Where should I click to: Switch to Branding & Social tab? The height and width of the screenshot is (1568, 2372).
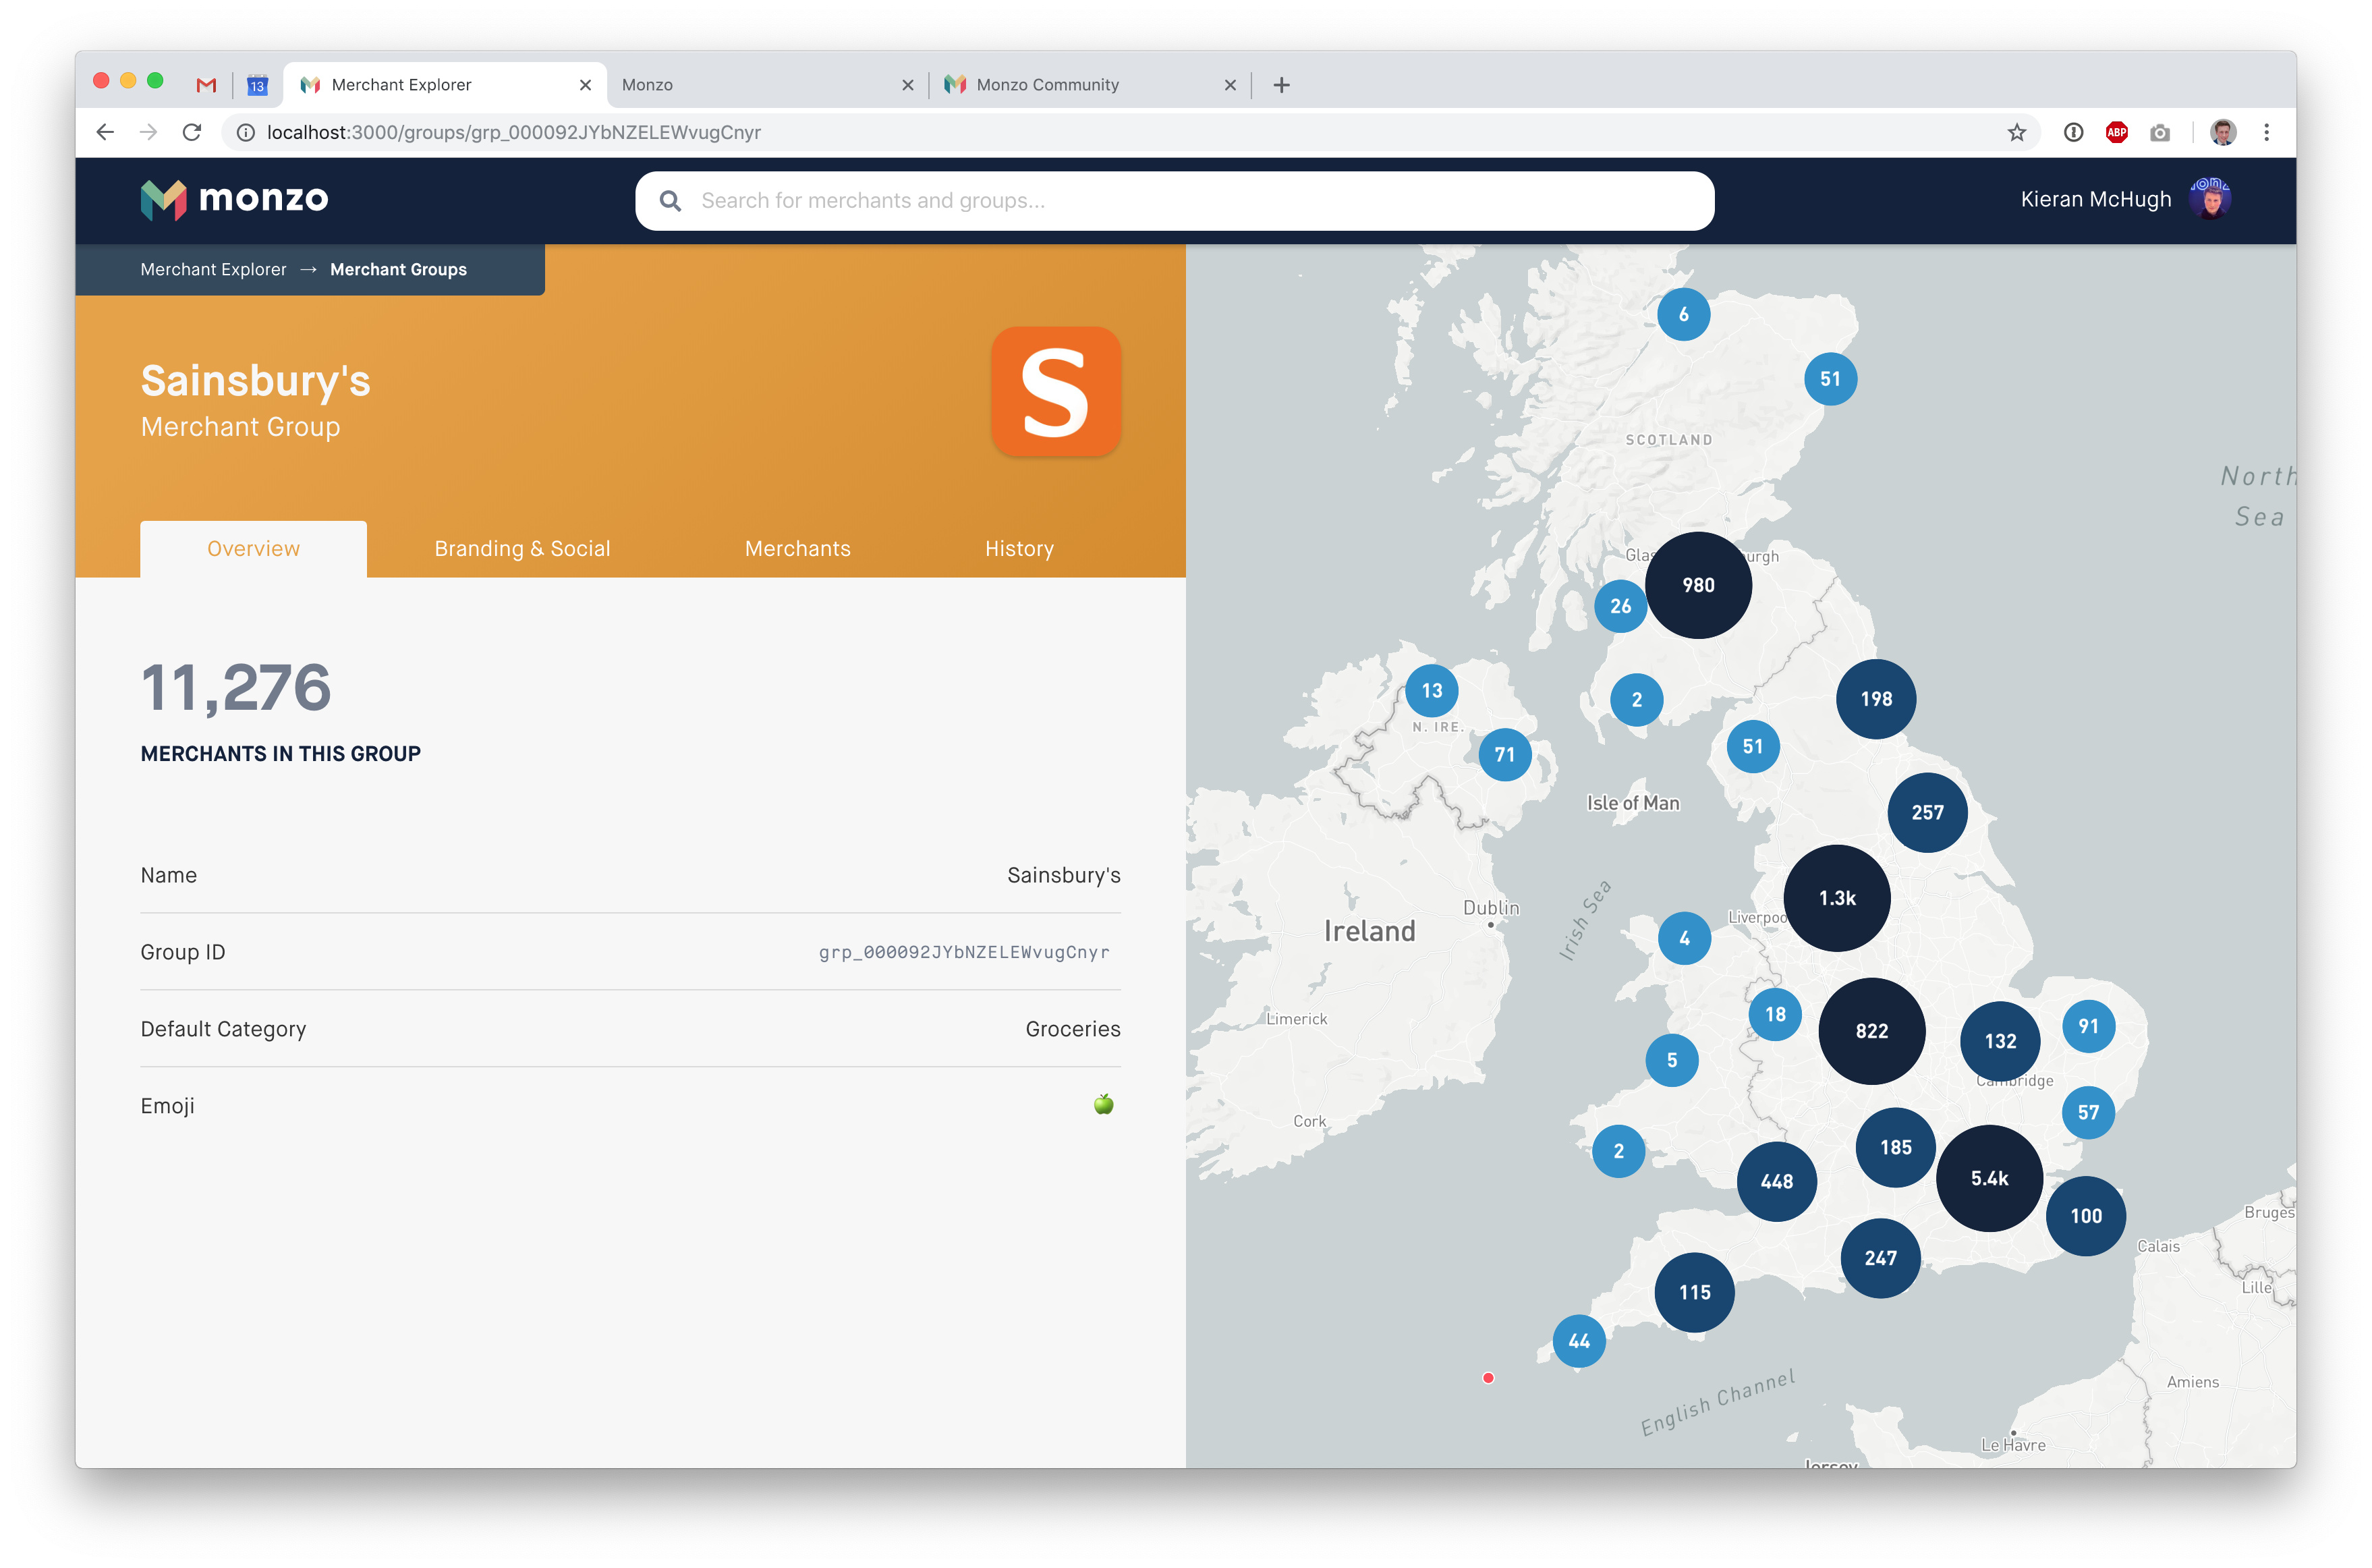(522, 548)
